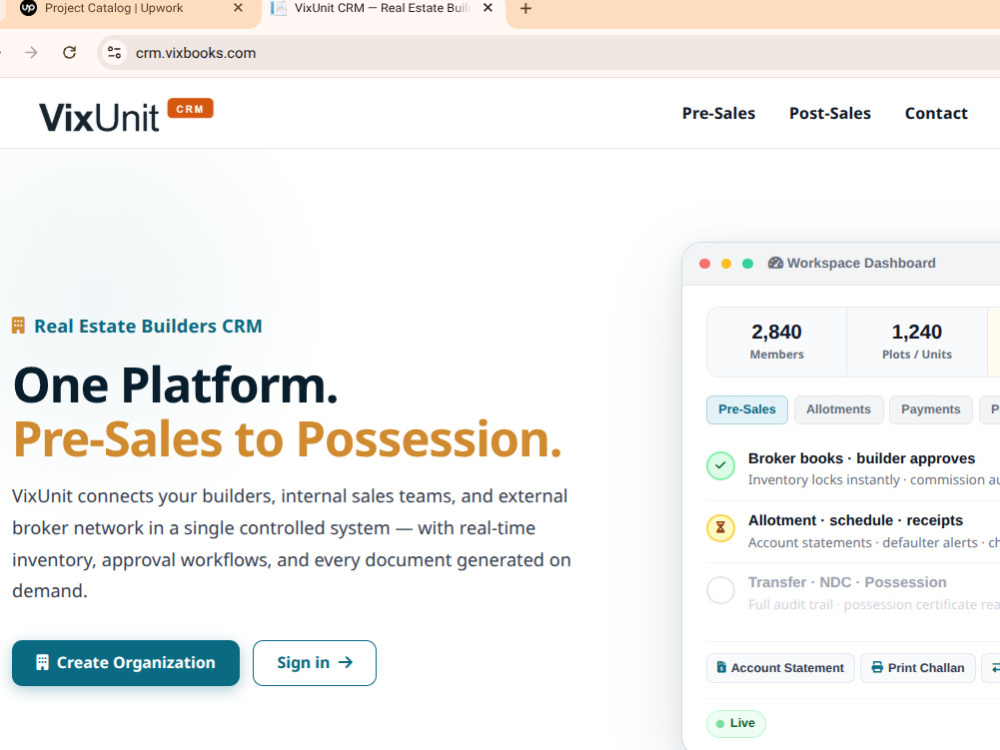
Task: Click the printer icon in Print Challan
Action: click(x=877, y=667)
